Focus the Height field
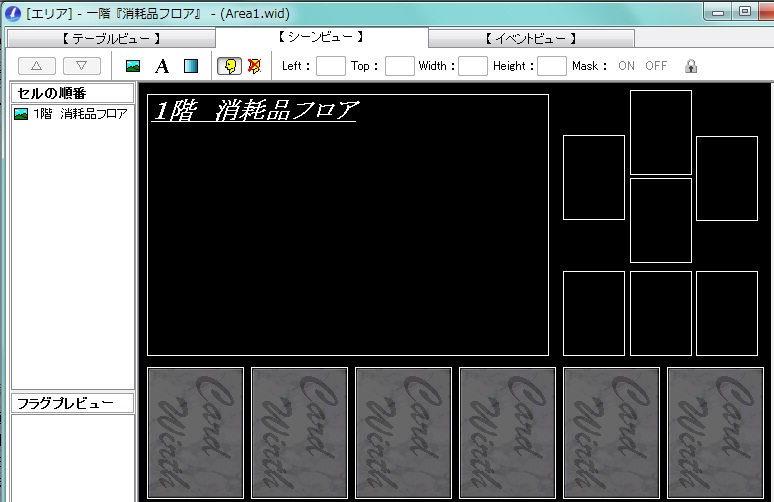Image resolution: width=774 pixels, height=502 pixels. tap(551, 66)
